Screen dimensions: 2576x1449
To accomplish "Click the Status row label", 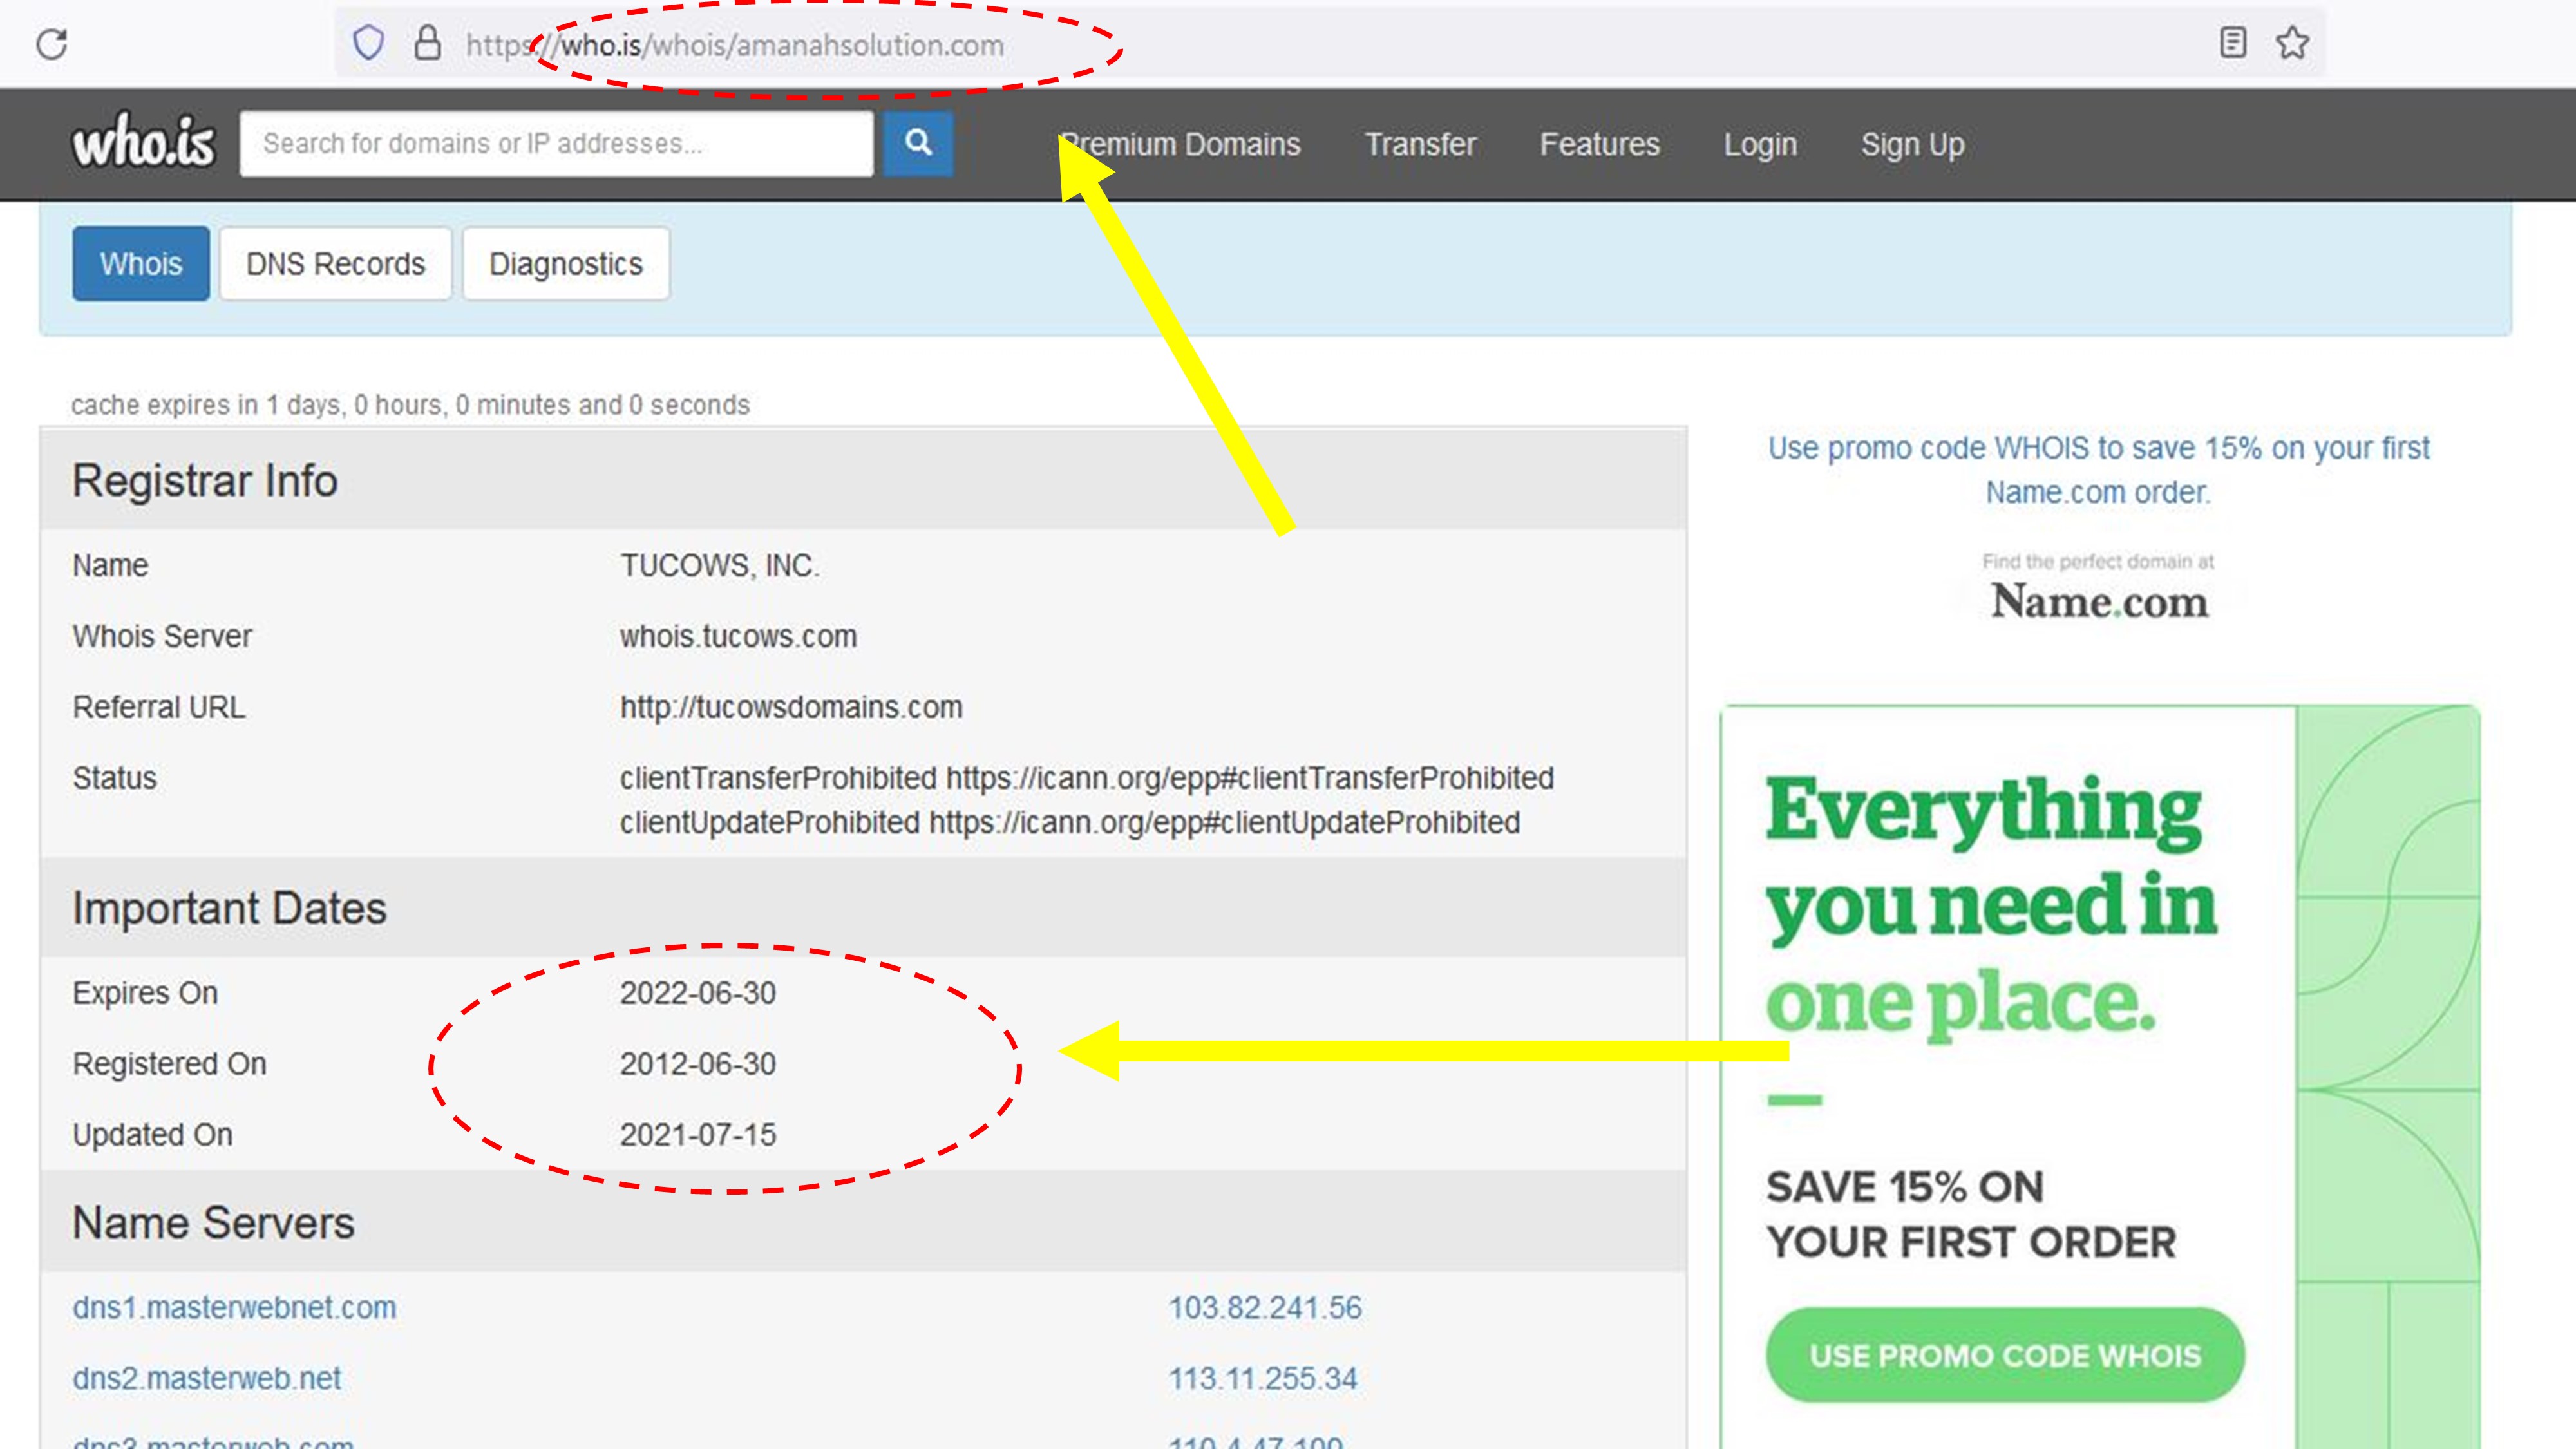I will pyautogui.click(x=114, y=778).
